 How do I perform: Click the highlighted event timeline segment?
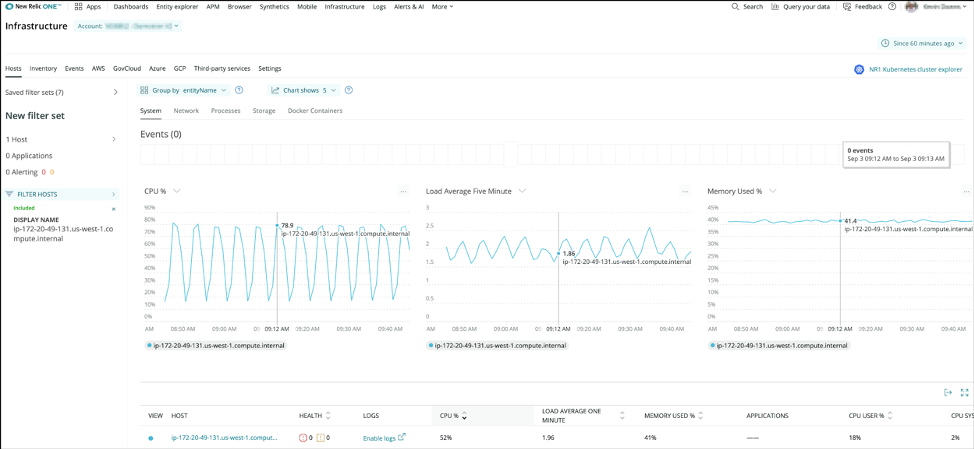(x=511, y=155)
